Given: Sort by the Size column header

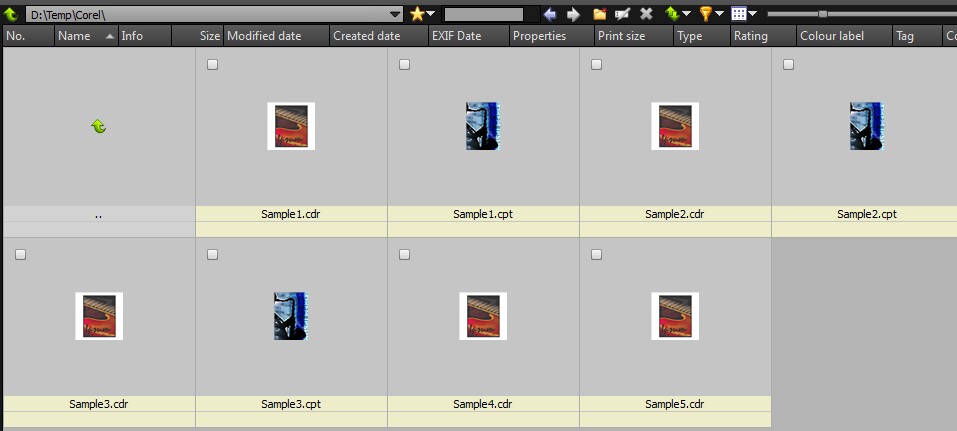Looking at the screenshot, I should [x=198, y=36].
